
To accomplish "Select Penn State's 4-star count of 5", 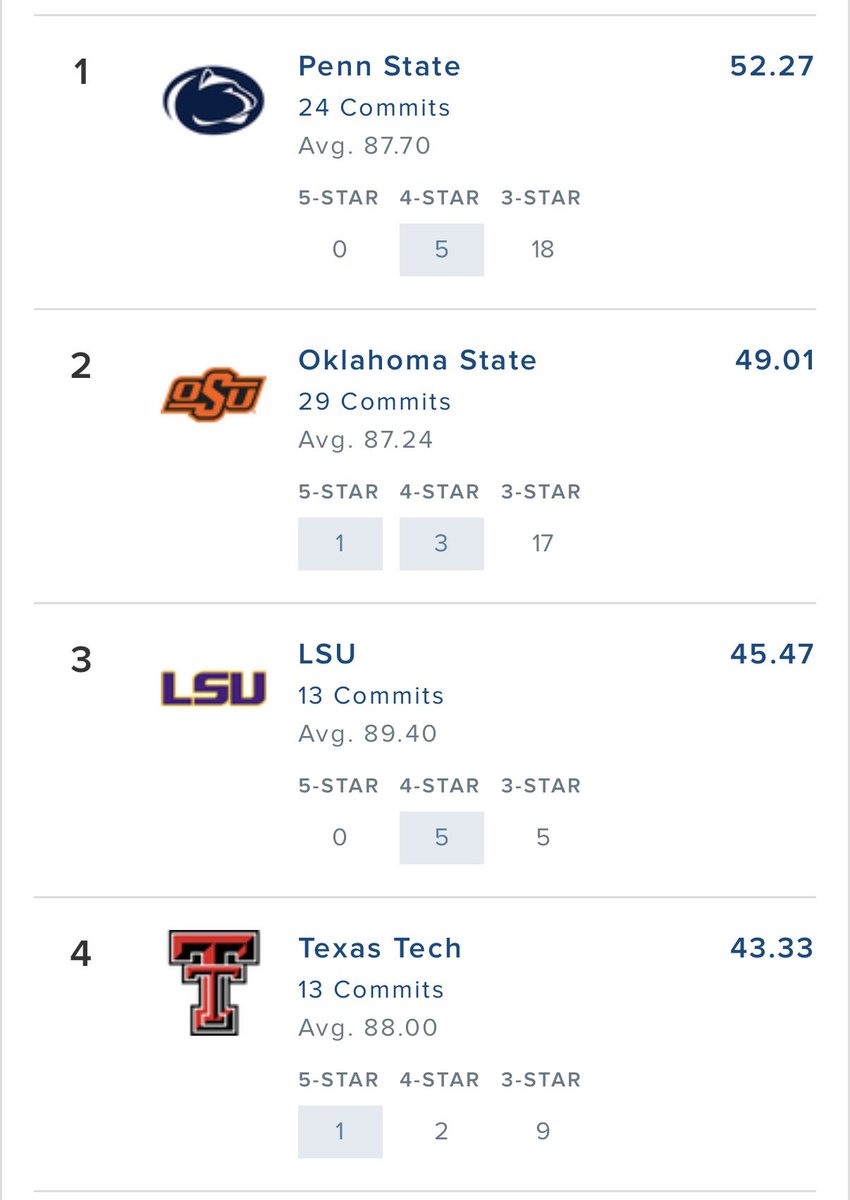I will [x=441, y=249].
